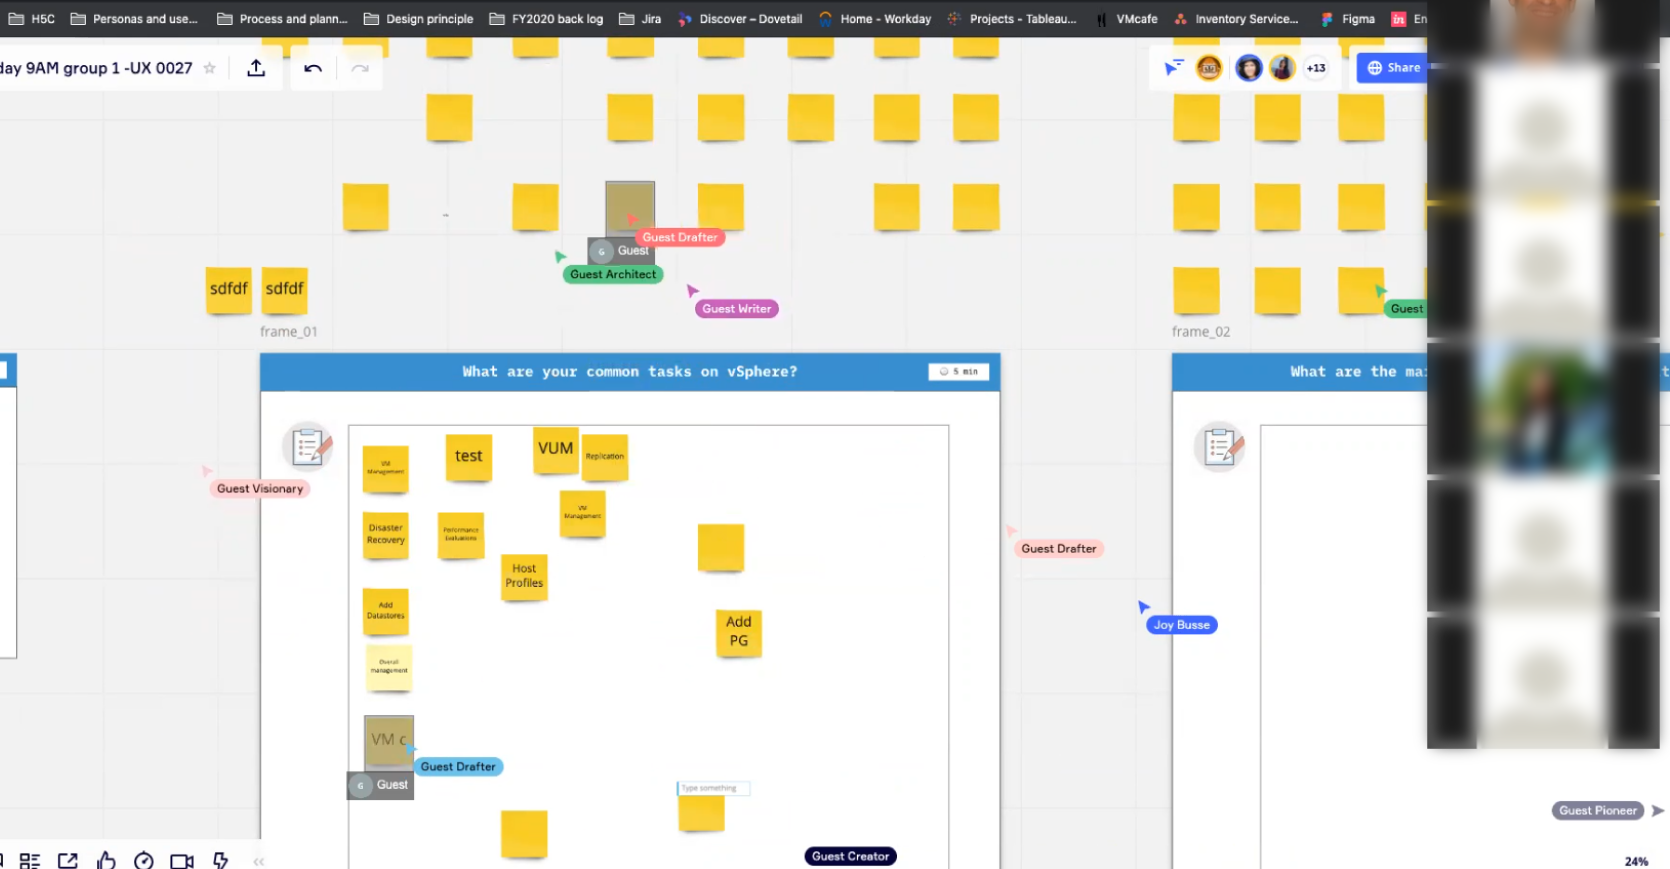Open the Inventory Service bookmark

1236,19
